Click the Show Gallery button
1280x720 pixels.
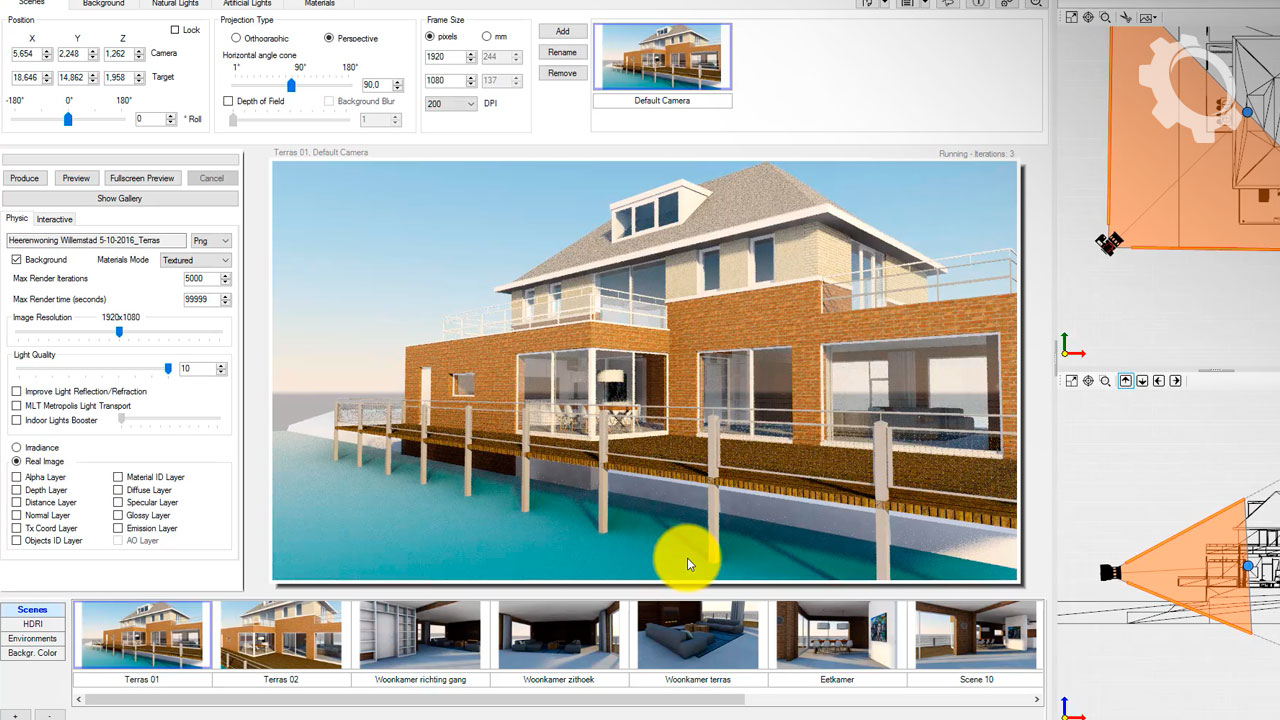point(119,198)
